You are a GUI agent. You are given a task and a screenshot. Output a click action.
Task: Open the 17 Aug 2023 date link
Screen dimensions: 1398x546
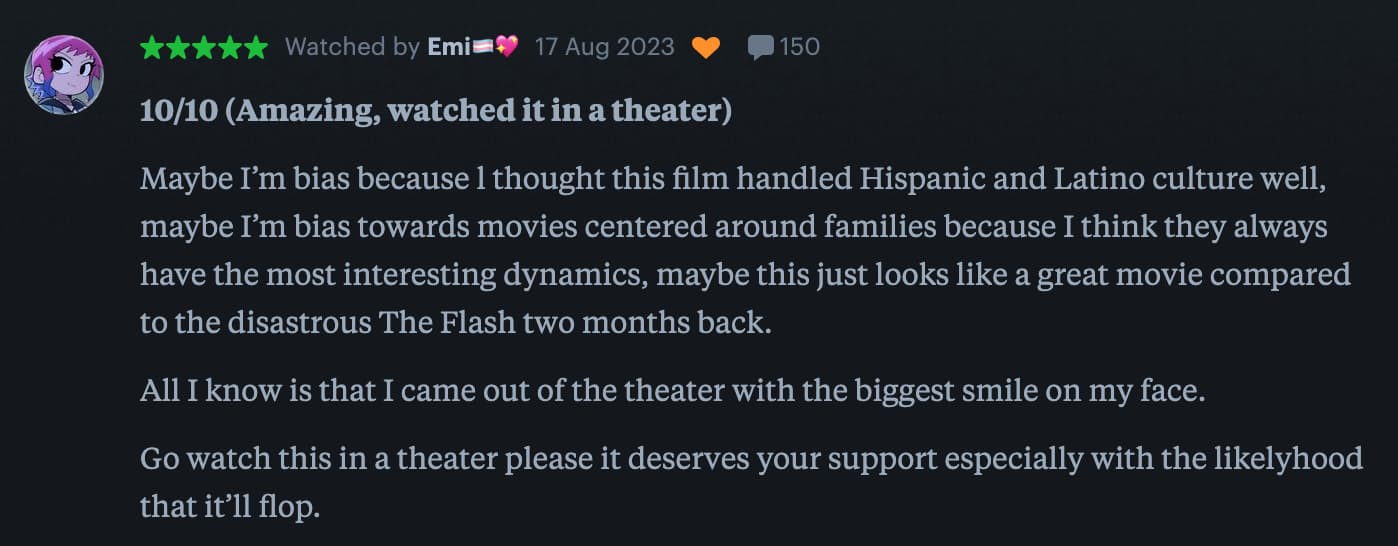[604, 47]
